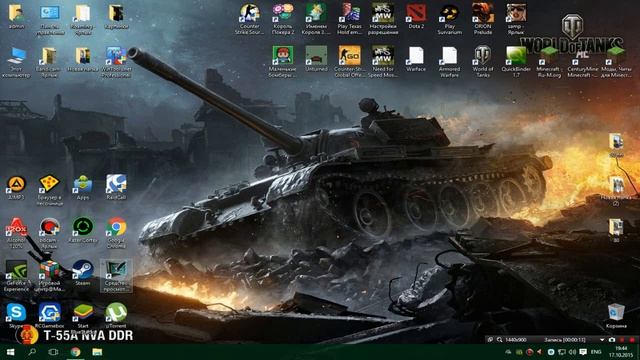
Task: Open the Apps shortcut icon
Action: tap(83, 187)
